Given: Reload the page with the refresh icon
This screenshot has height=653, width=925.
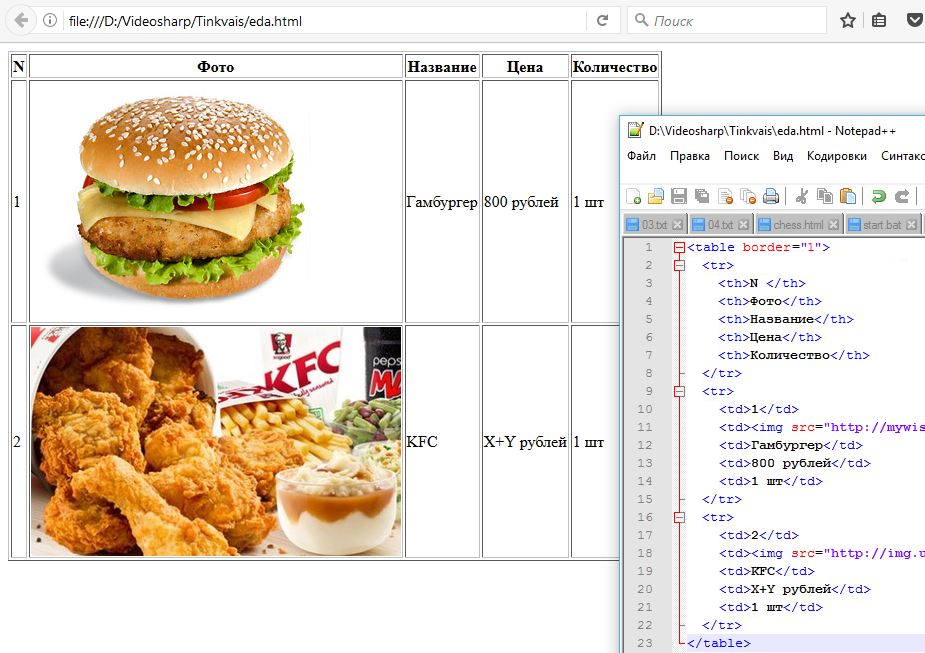Looking at the screenshot, I should 602,21.
